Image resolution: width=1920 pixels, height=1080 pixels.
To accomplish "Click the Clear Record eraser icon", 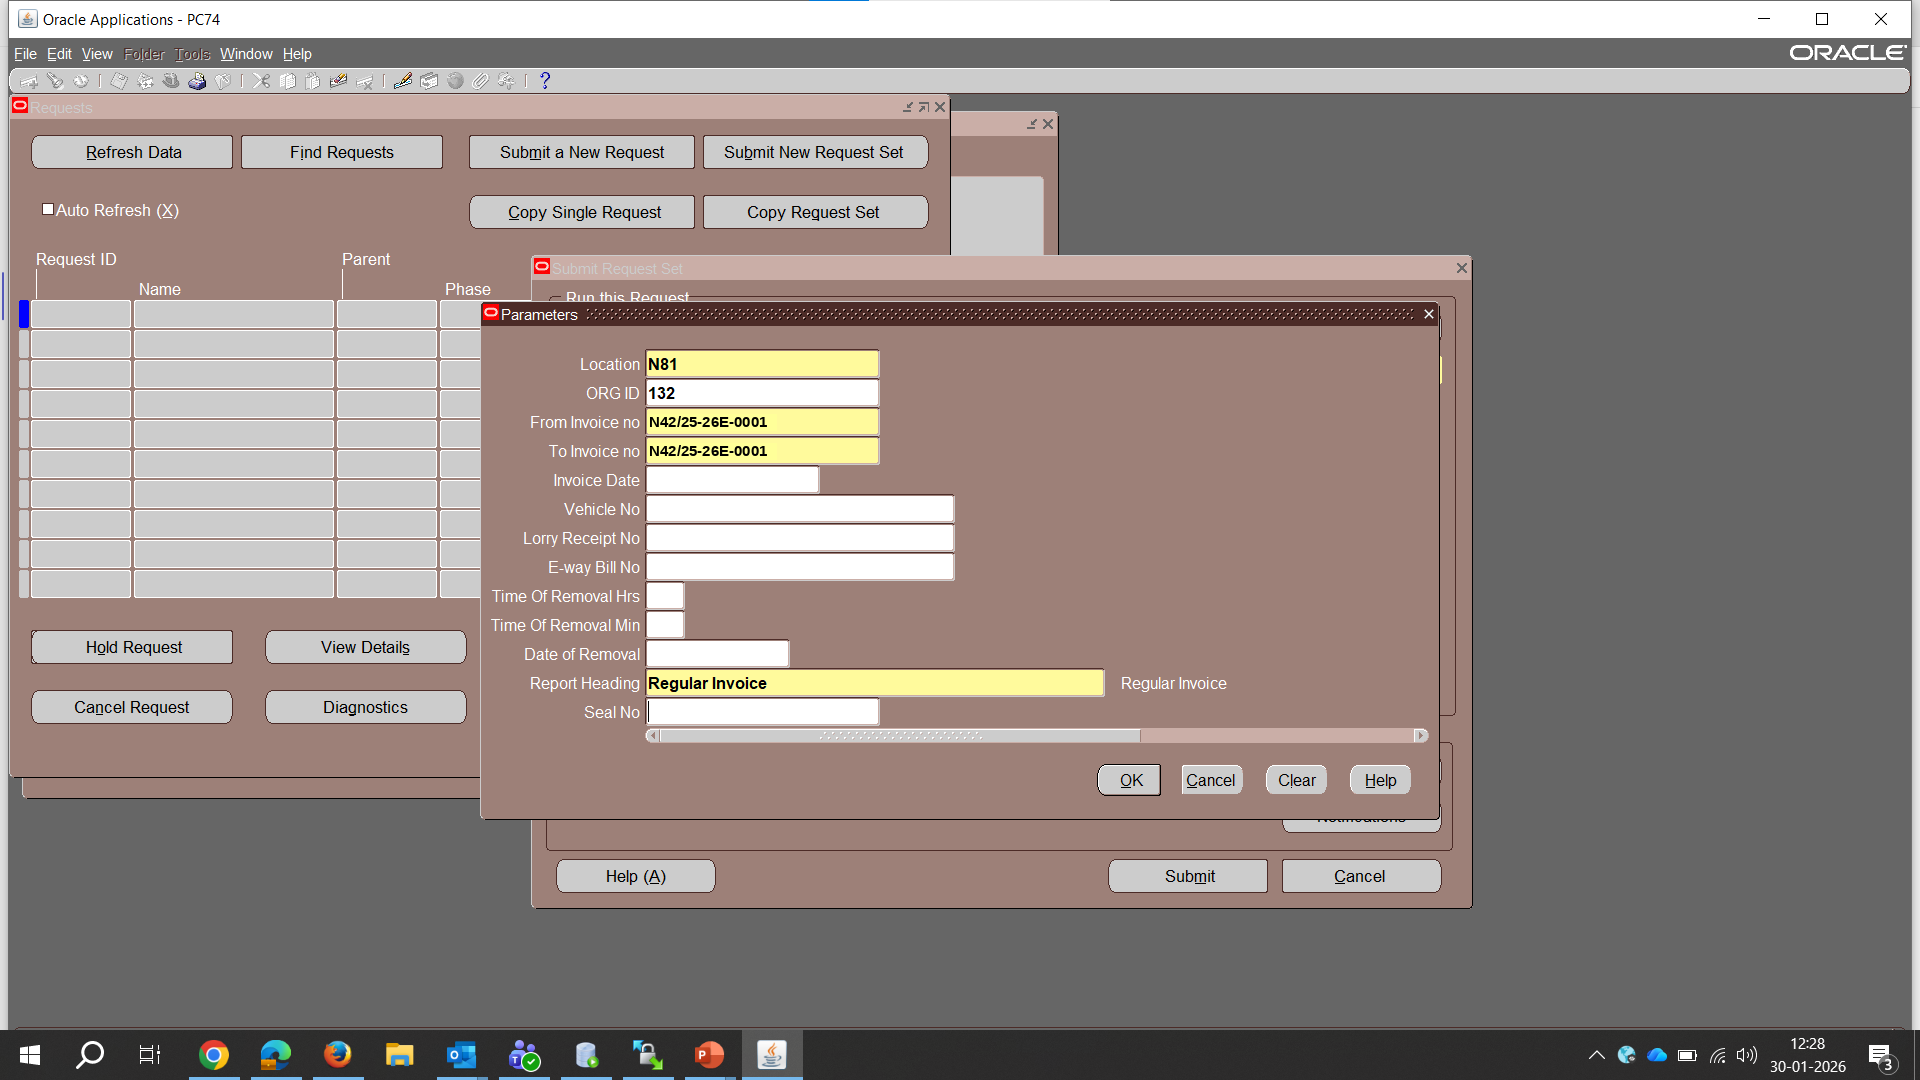I will (339, 81).
